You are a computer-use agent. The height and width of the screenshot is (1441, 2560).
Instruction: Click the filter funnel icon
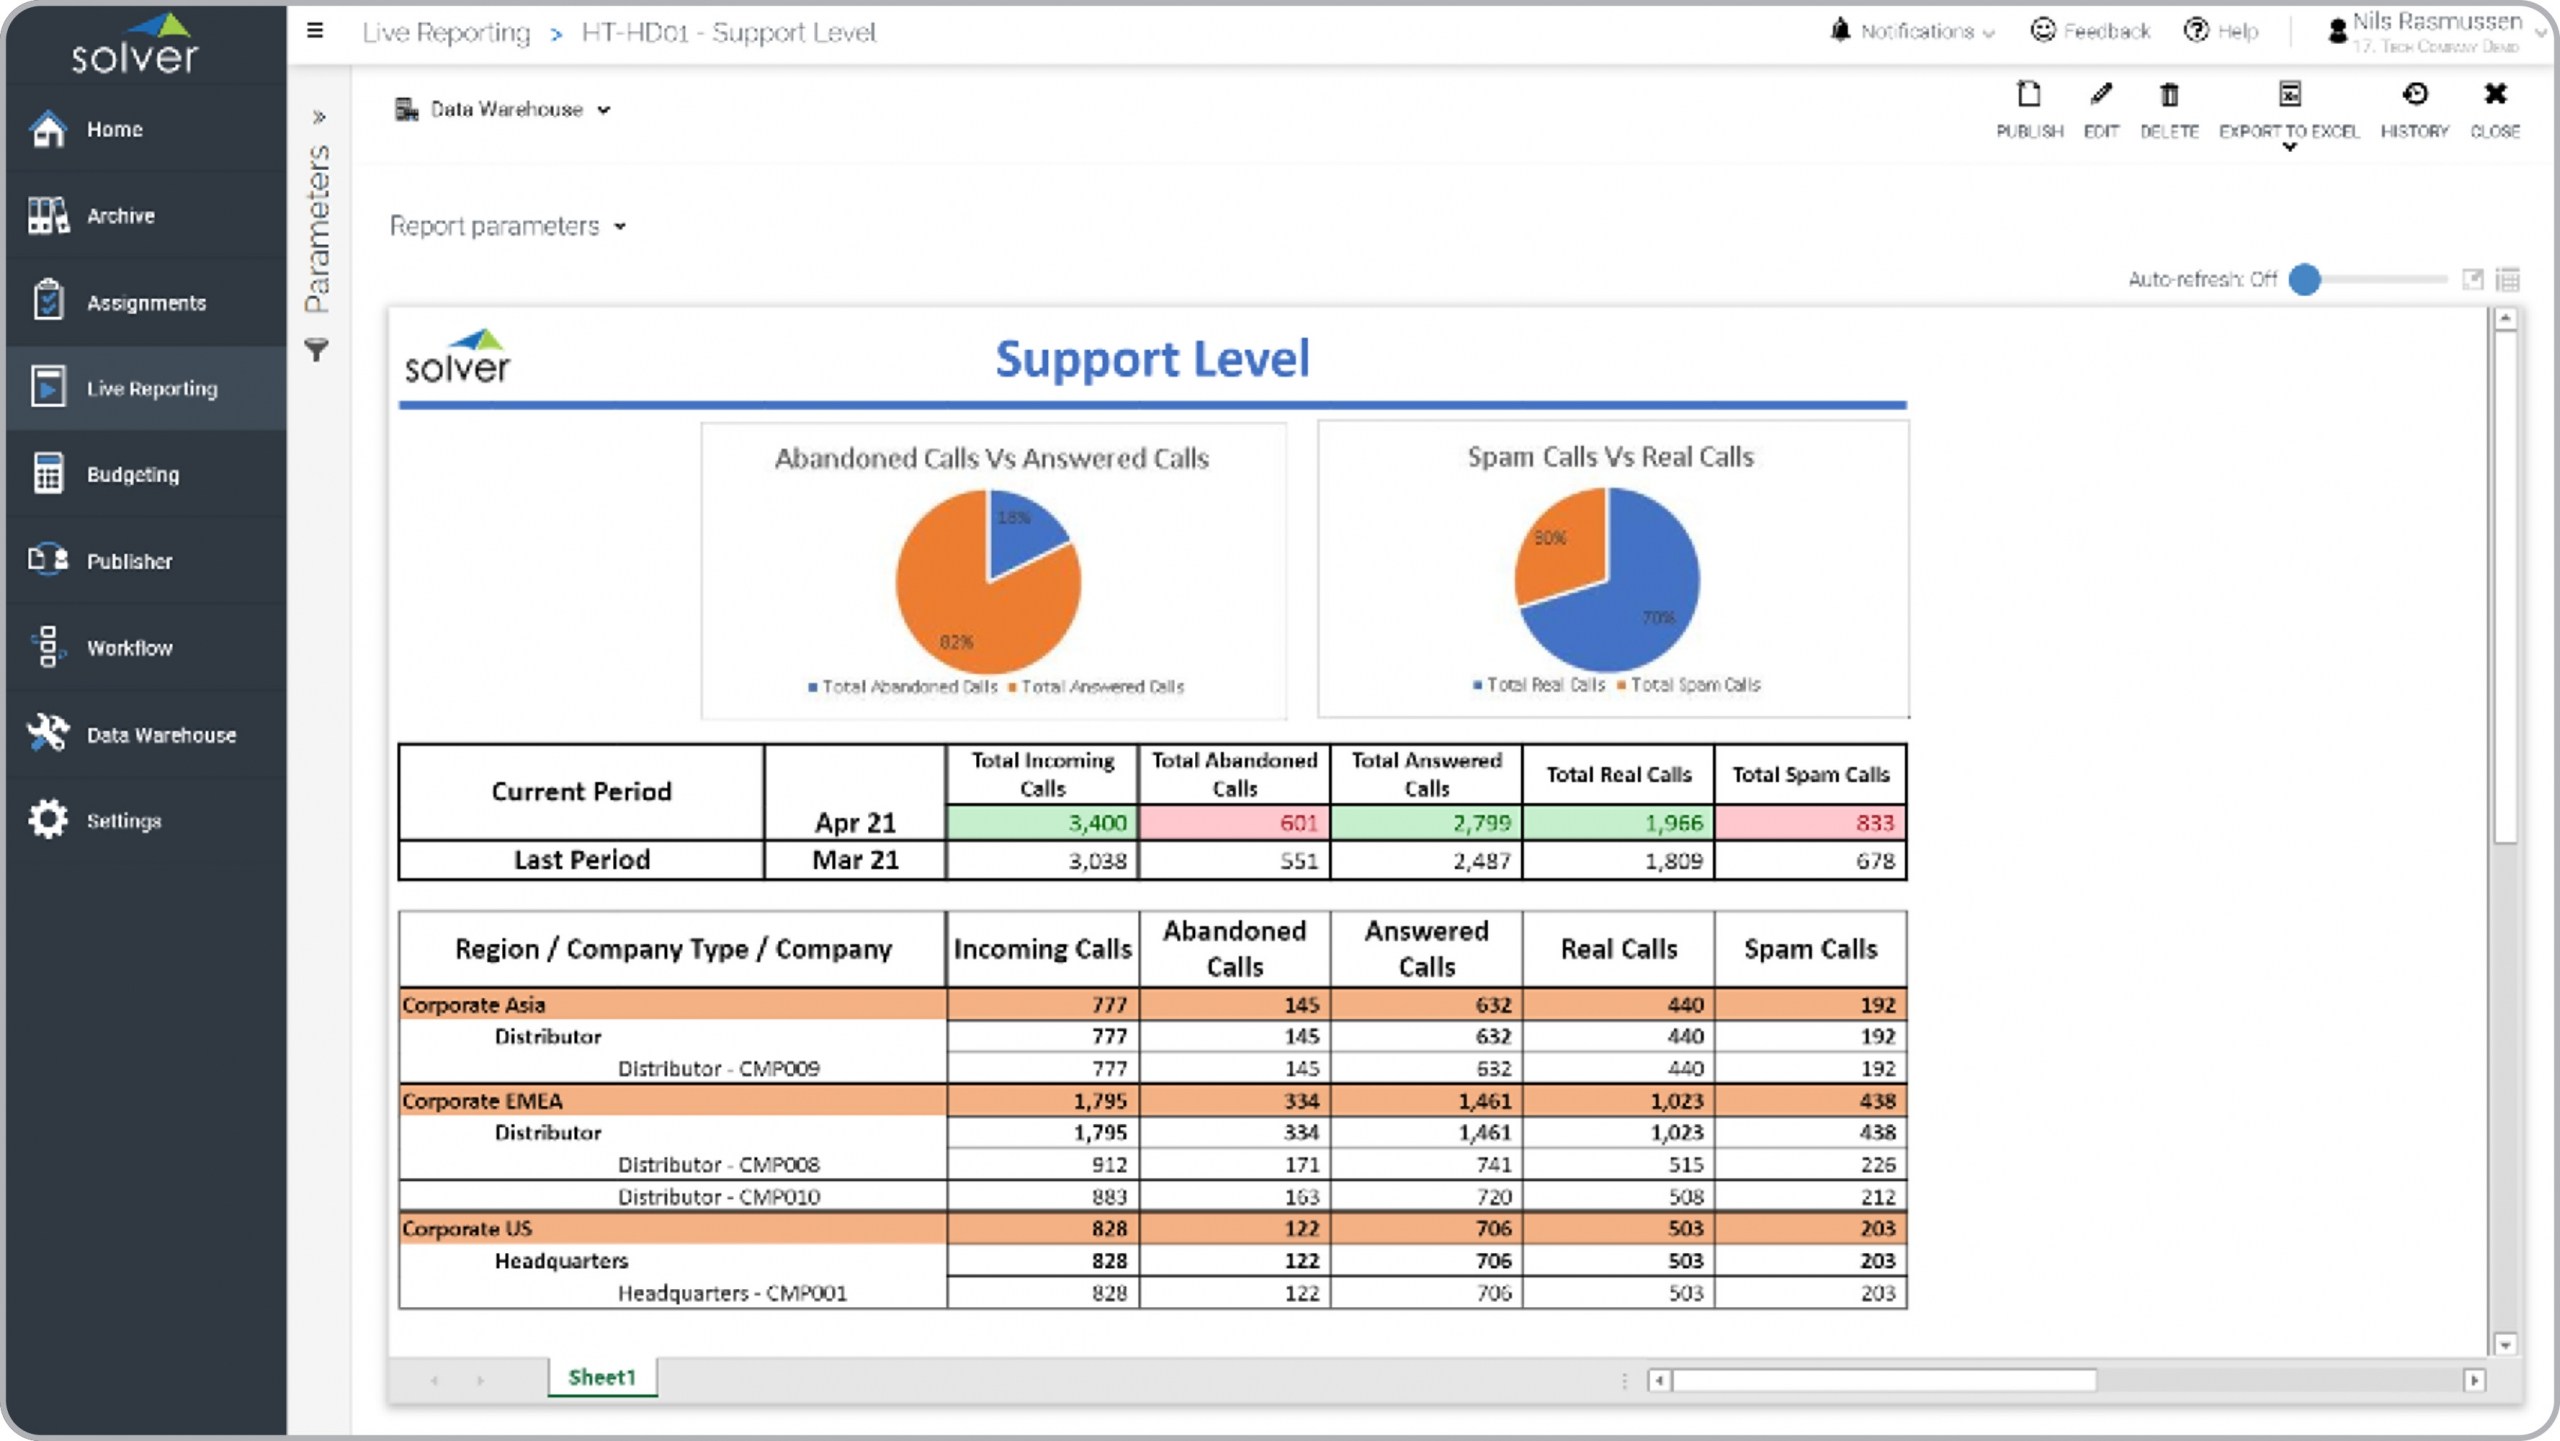click(x=316, y=350)
